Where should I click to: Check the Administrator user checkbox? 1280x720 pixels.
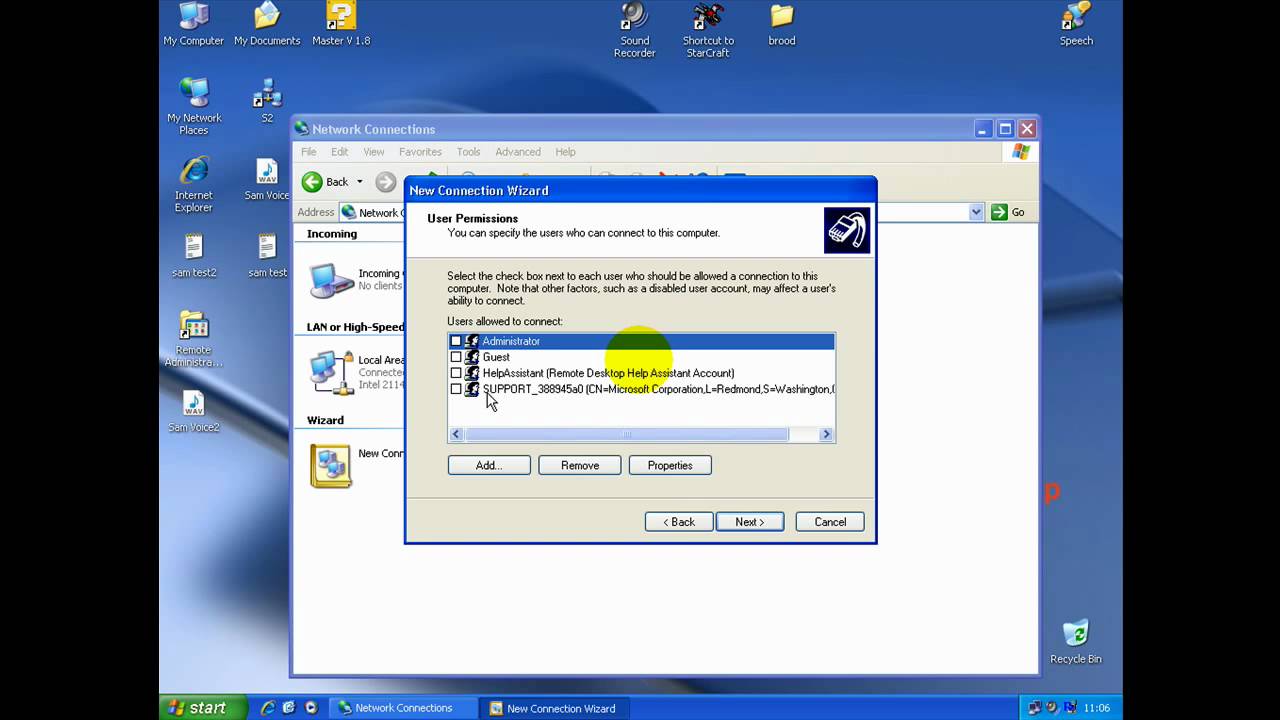point(456,341)
